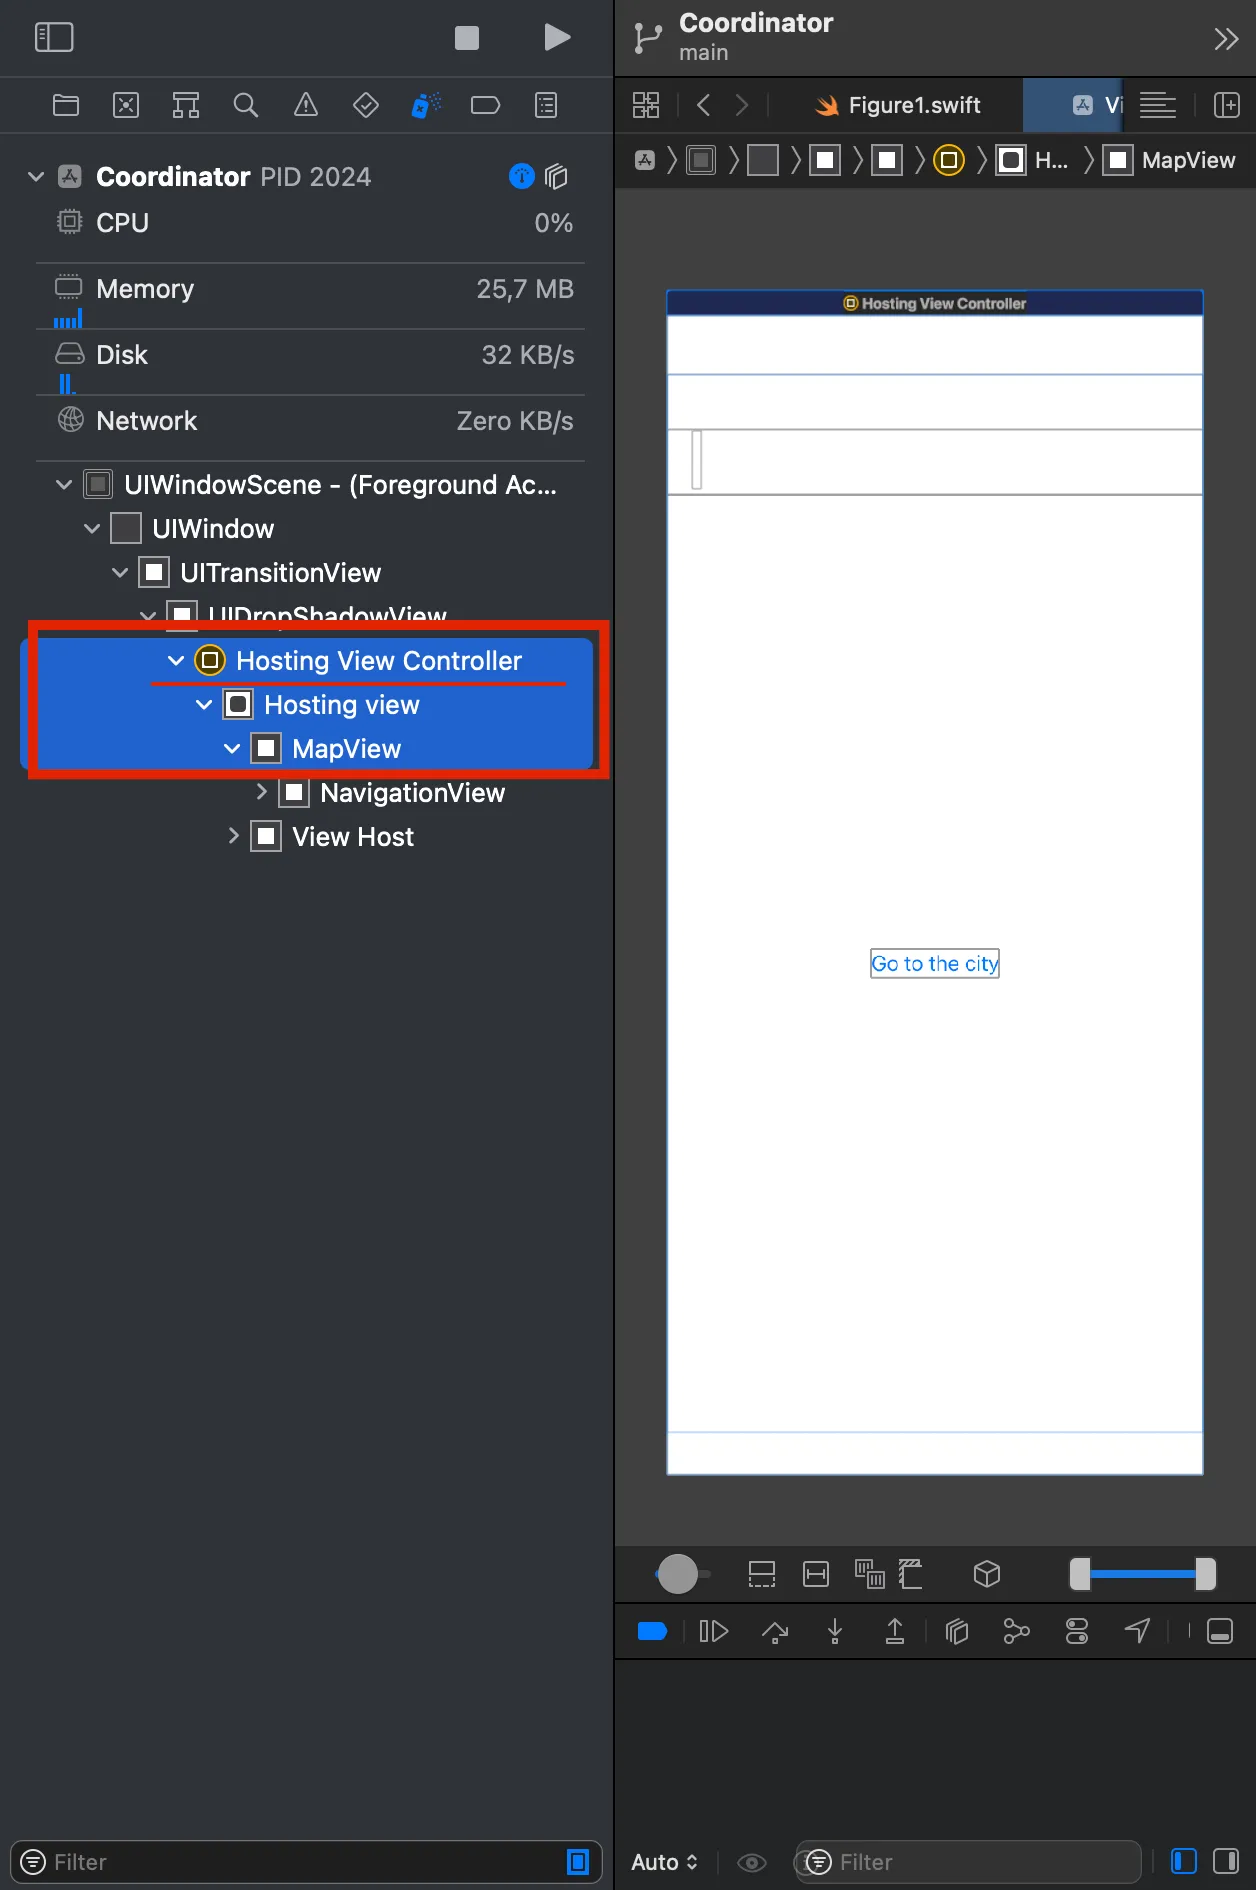
Task: Click the debug memory graph icon
Action: 1016,1631
